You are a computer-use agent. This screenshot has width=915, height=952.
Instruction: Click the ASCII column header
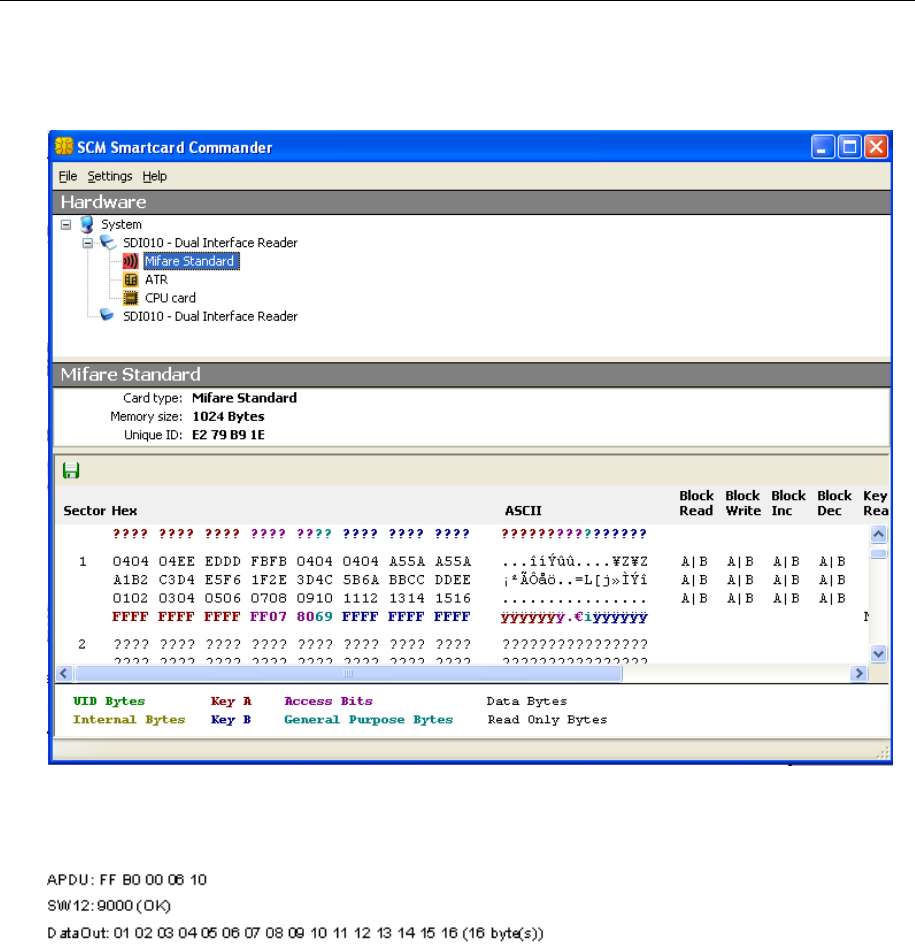coord(523,511)
